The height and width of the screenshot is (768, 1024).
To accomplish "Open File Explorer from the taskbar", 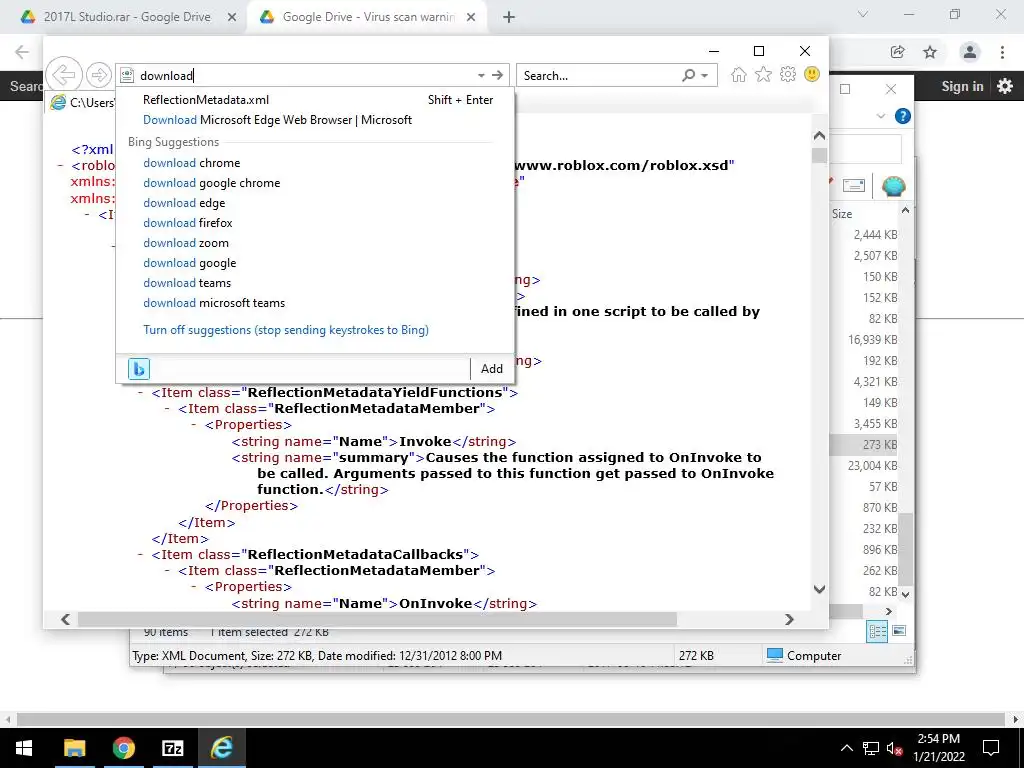I will 74,748.
